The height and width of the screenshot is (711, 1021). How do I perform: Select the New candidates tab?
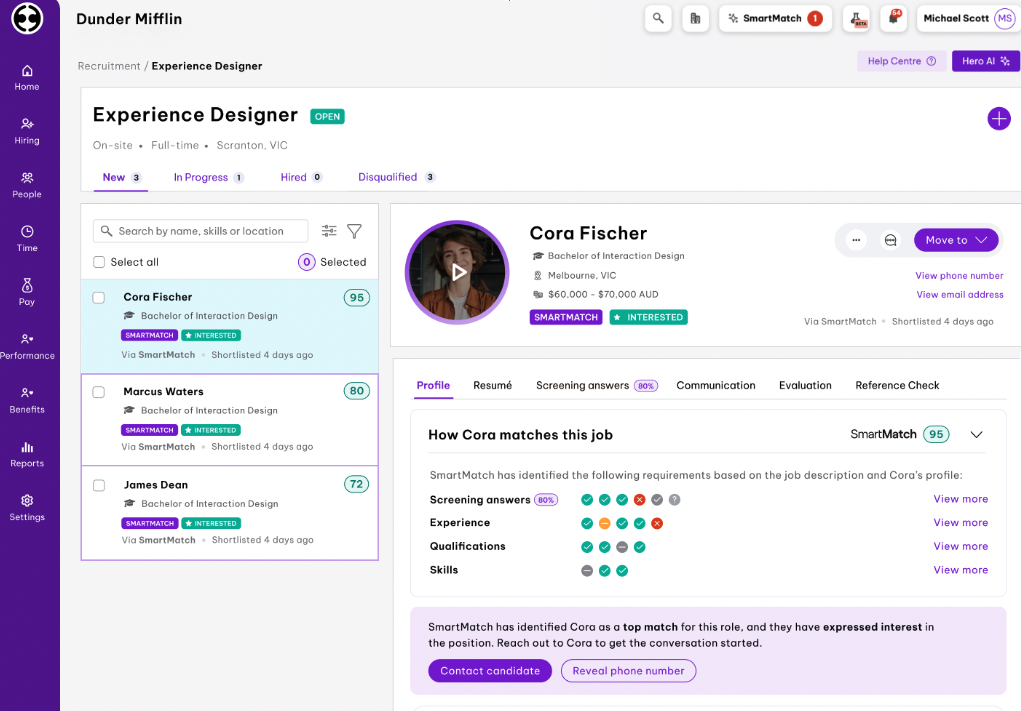tap(121, 177)
